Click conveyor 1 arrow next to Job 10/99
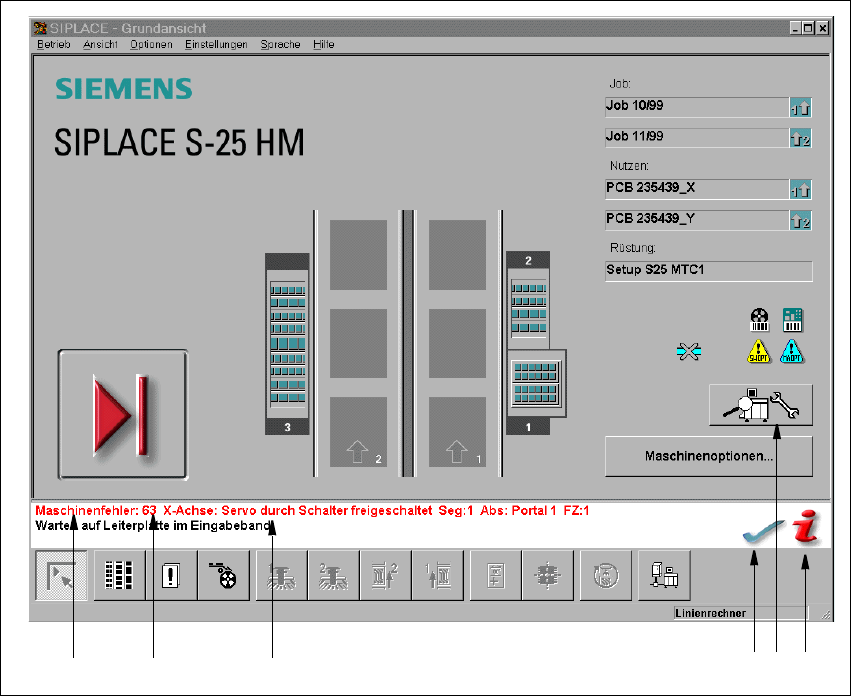 (x=800, y=108)
